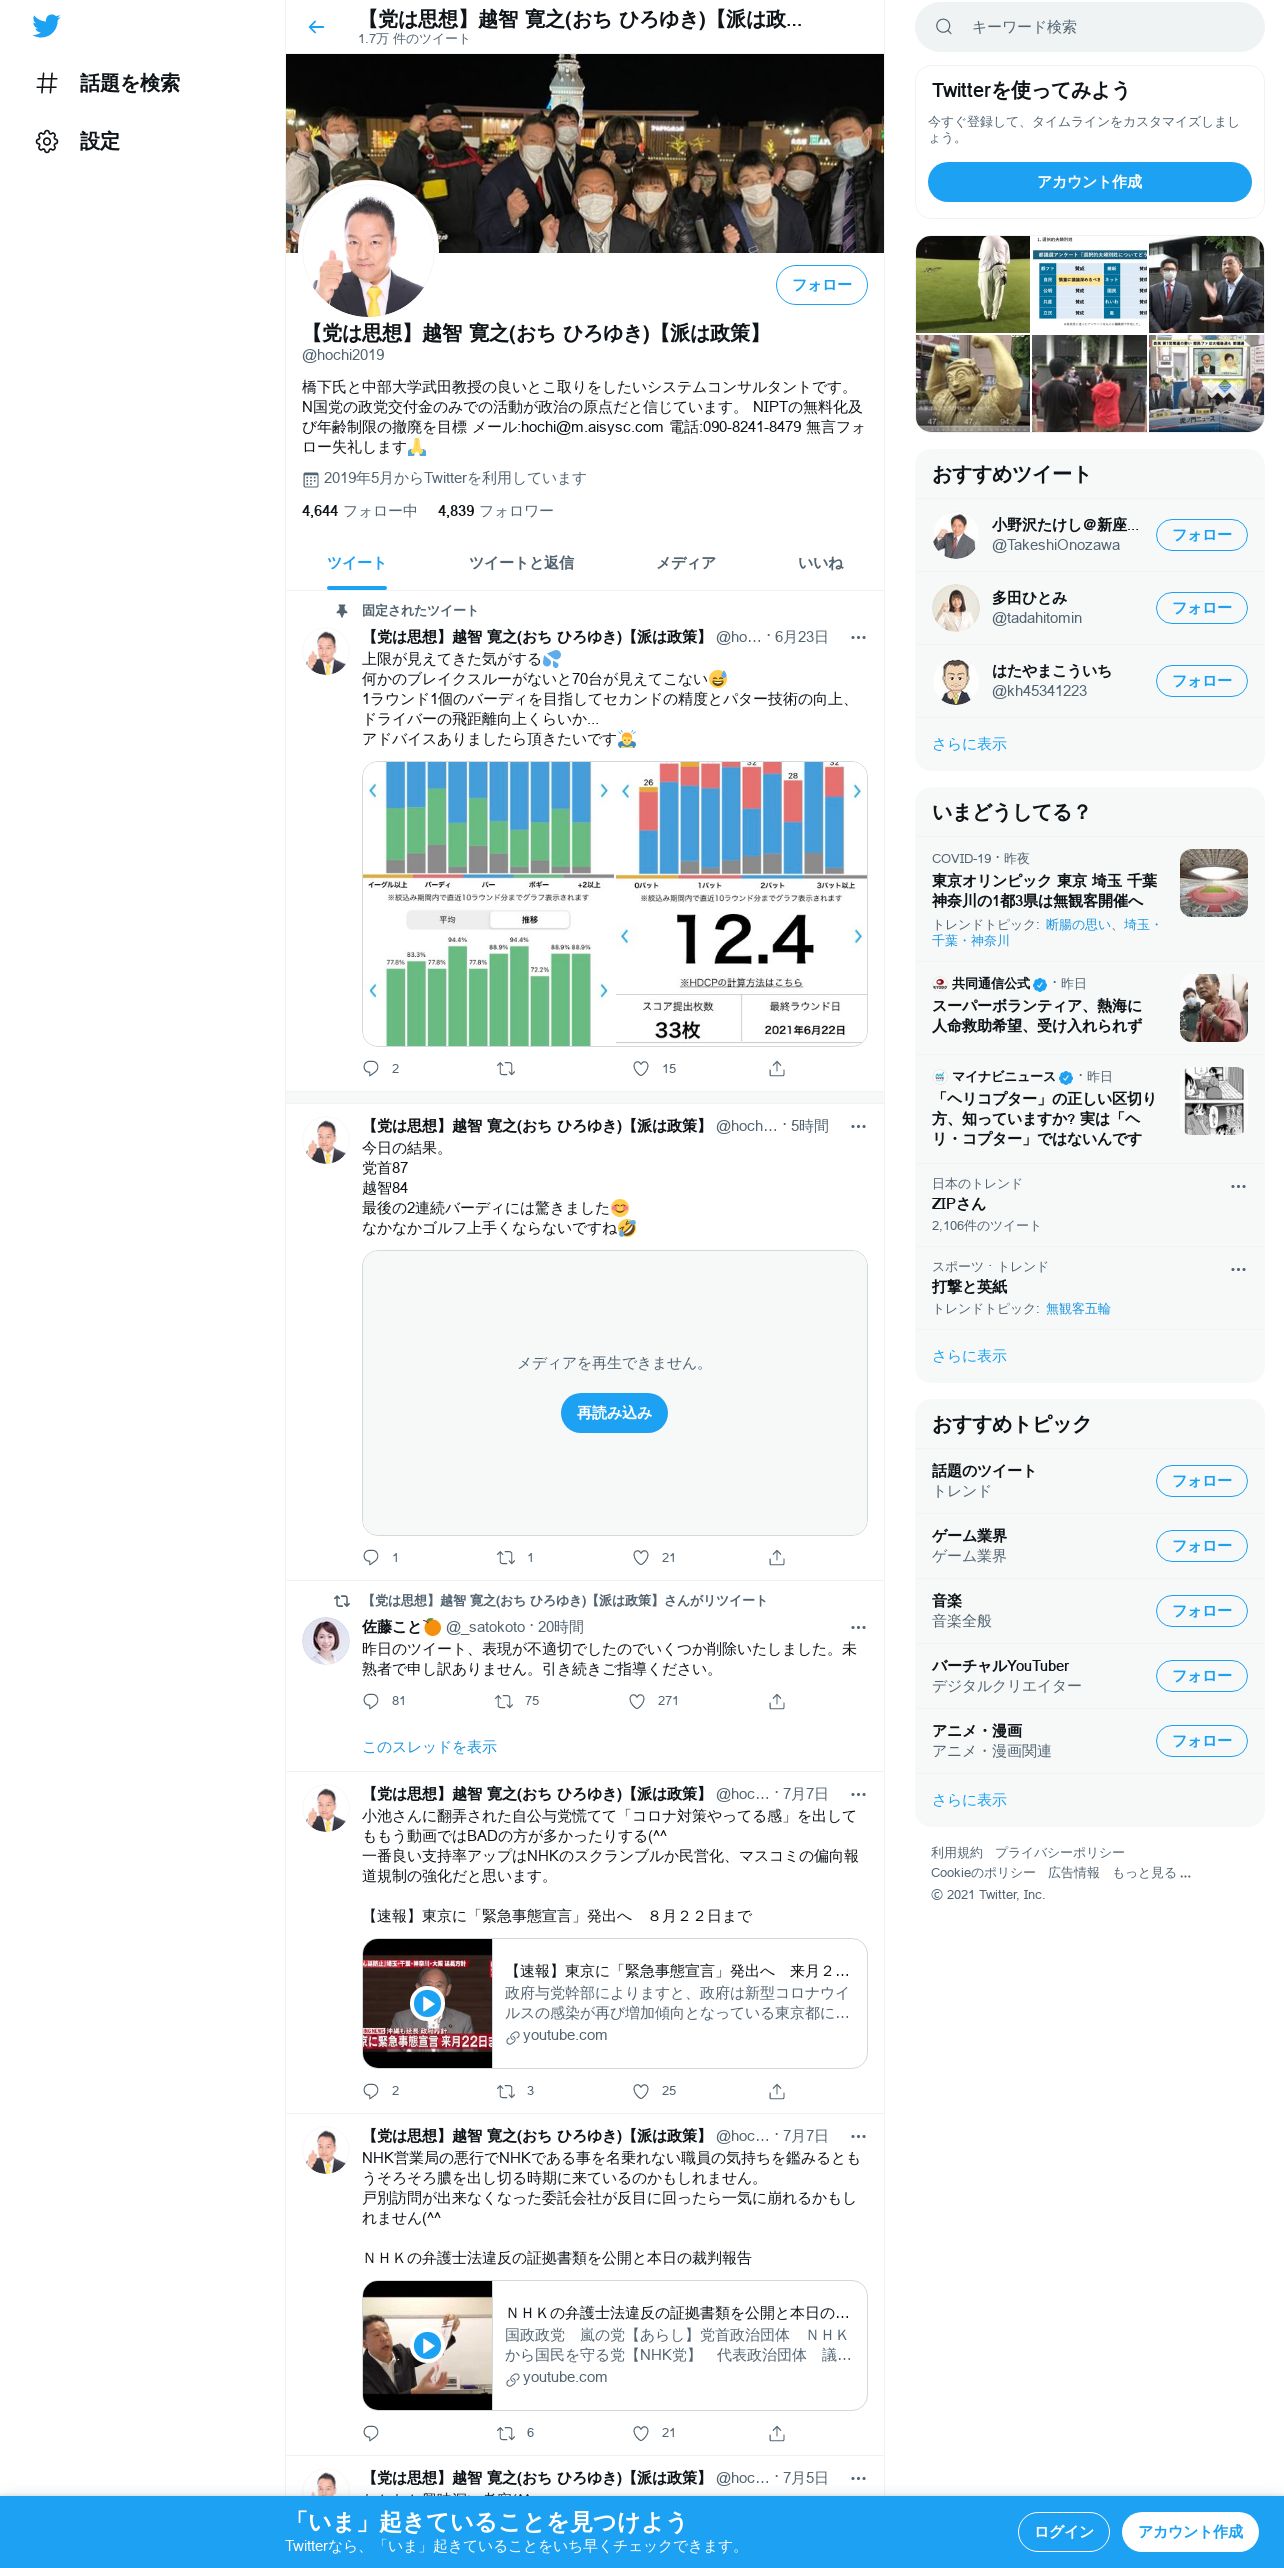Click the Twitter bird logo
Image resolution: width=1284 pixels, height=2568 pixels.
click(46, 26)
